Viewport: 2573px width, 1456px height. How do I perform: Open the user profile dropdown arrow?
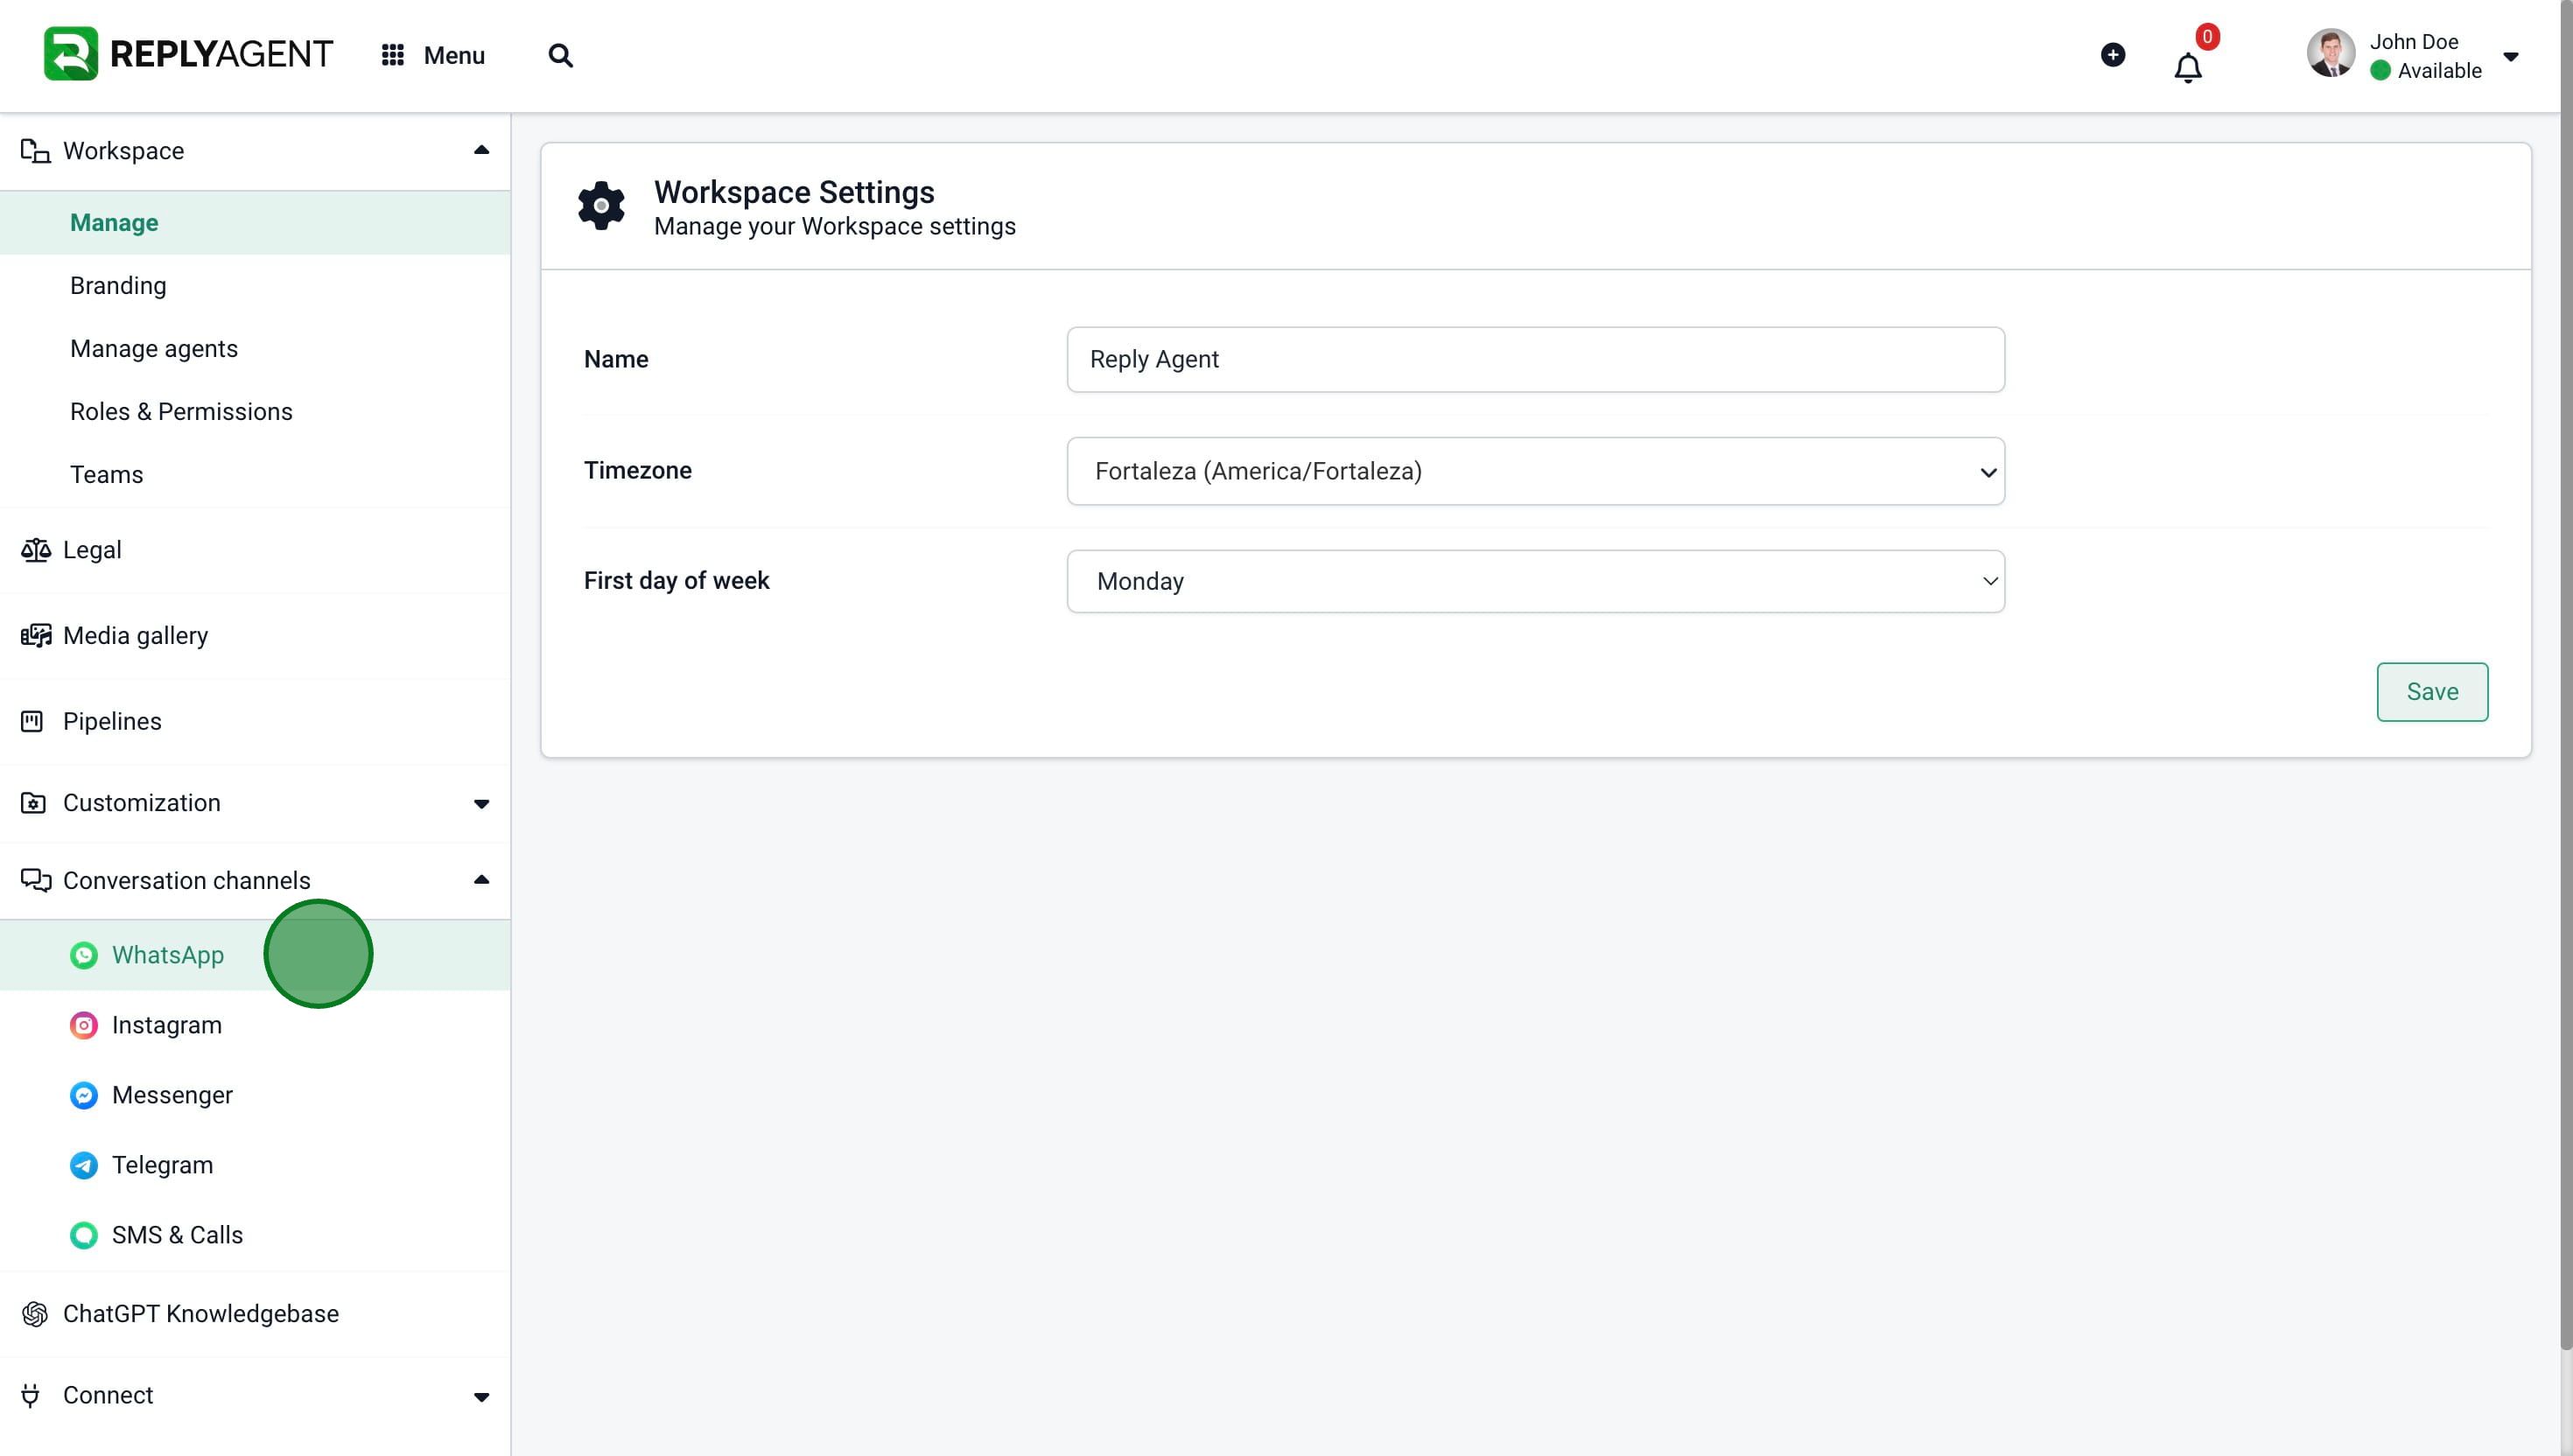pyautogui.click(x=2511, y=57)
